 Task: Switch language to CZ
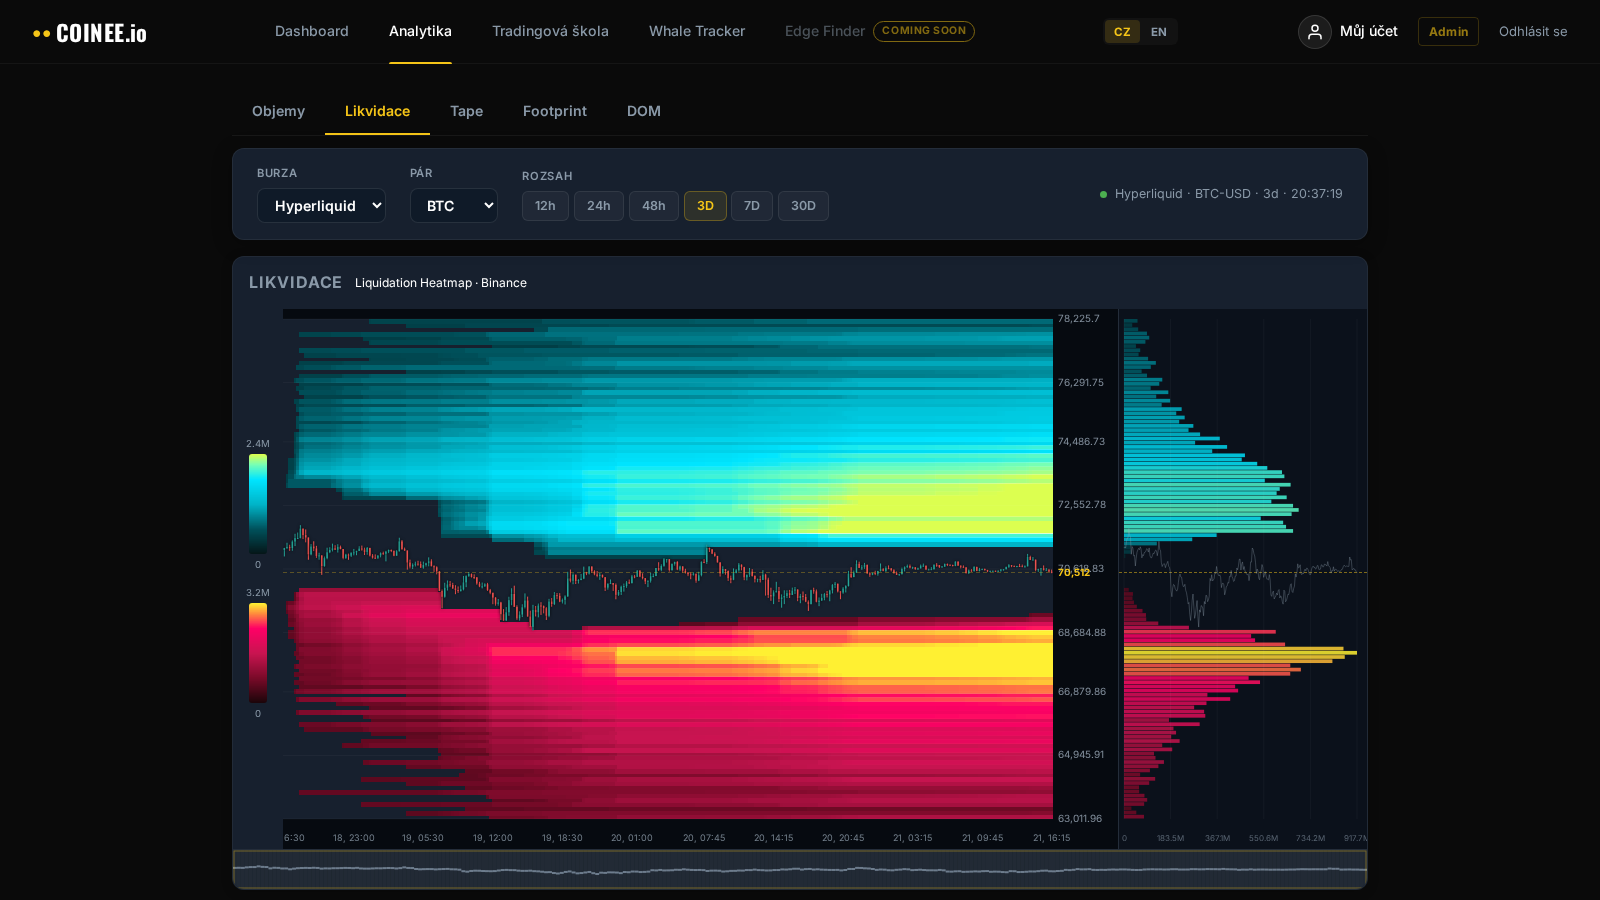click(x=1122, y=32)
